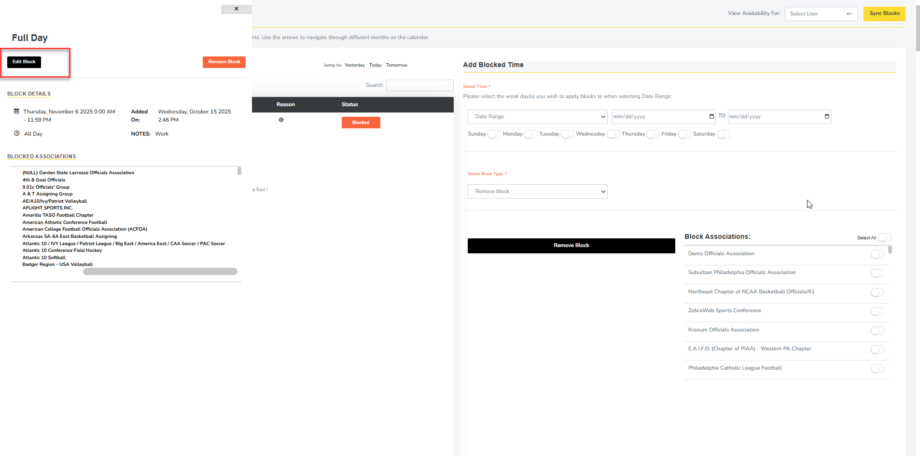Click the clock icon next to All Day
Screen dimensions: 920x456
[x=16, y=133]
